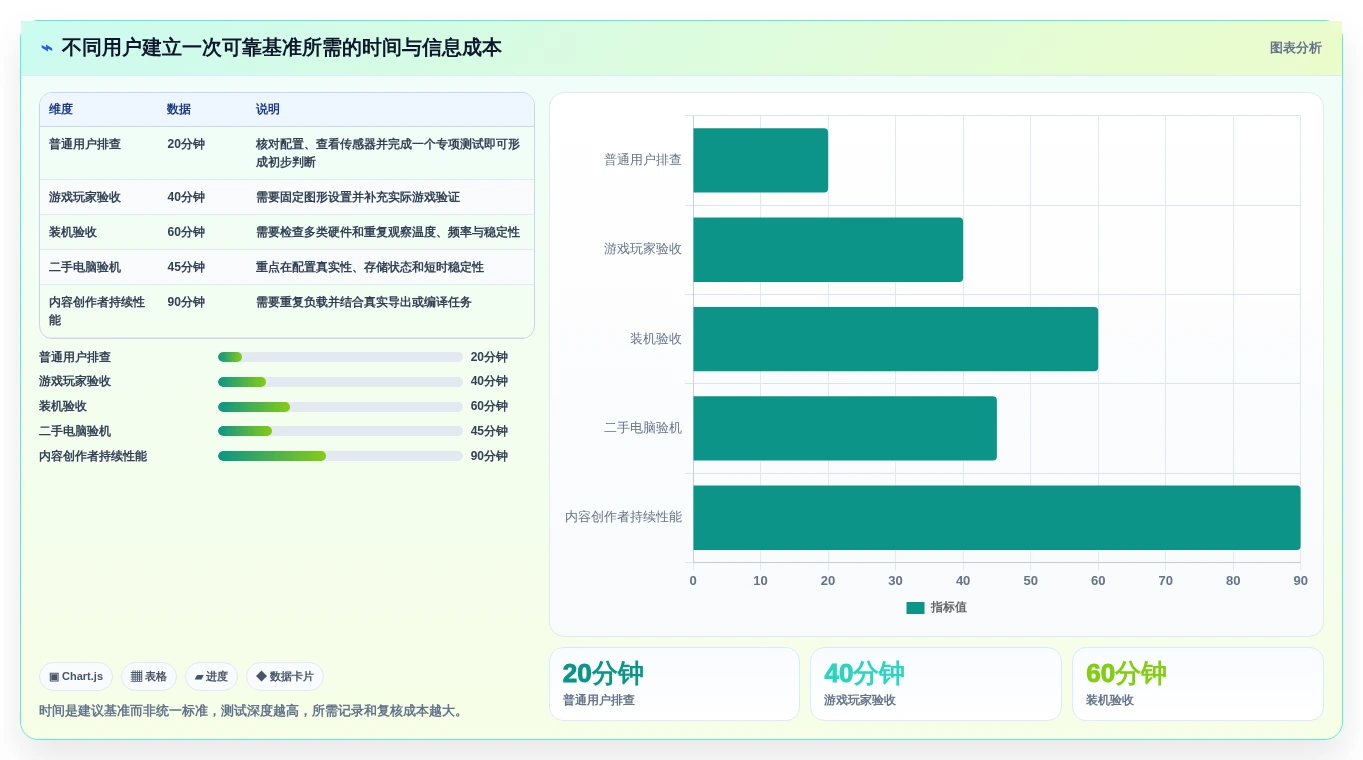Click chart axis label 内容创作者持续性能
The height and width of the screenshot is (760, 1363).
[624, 518]
